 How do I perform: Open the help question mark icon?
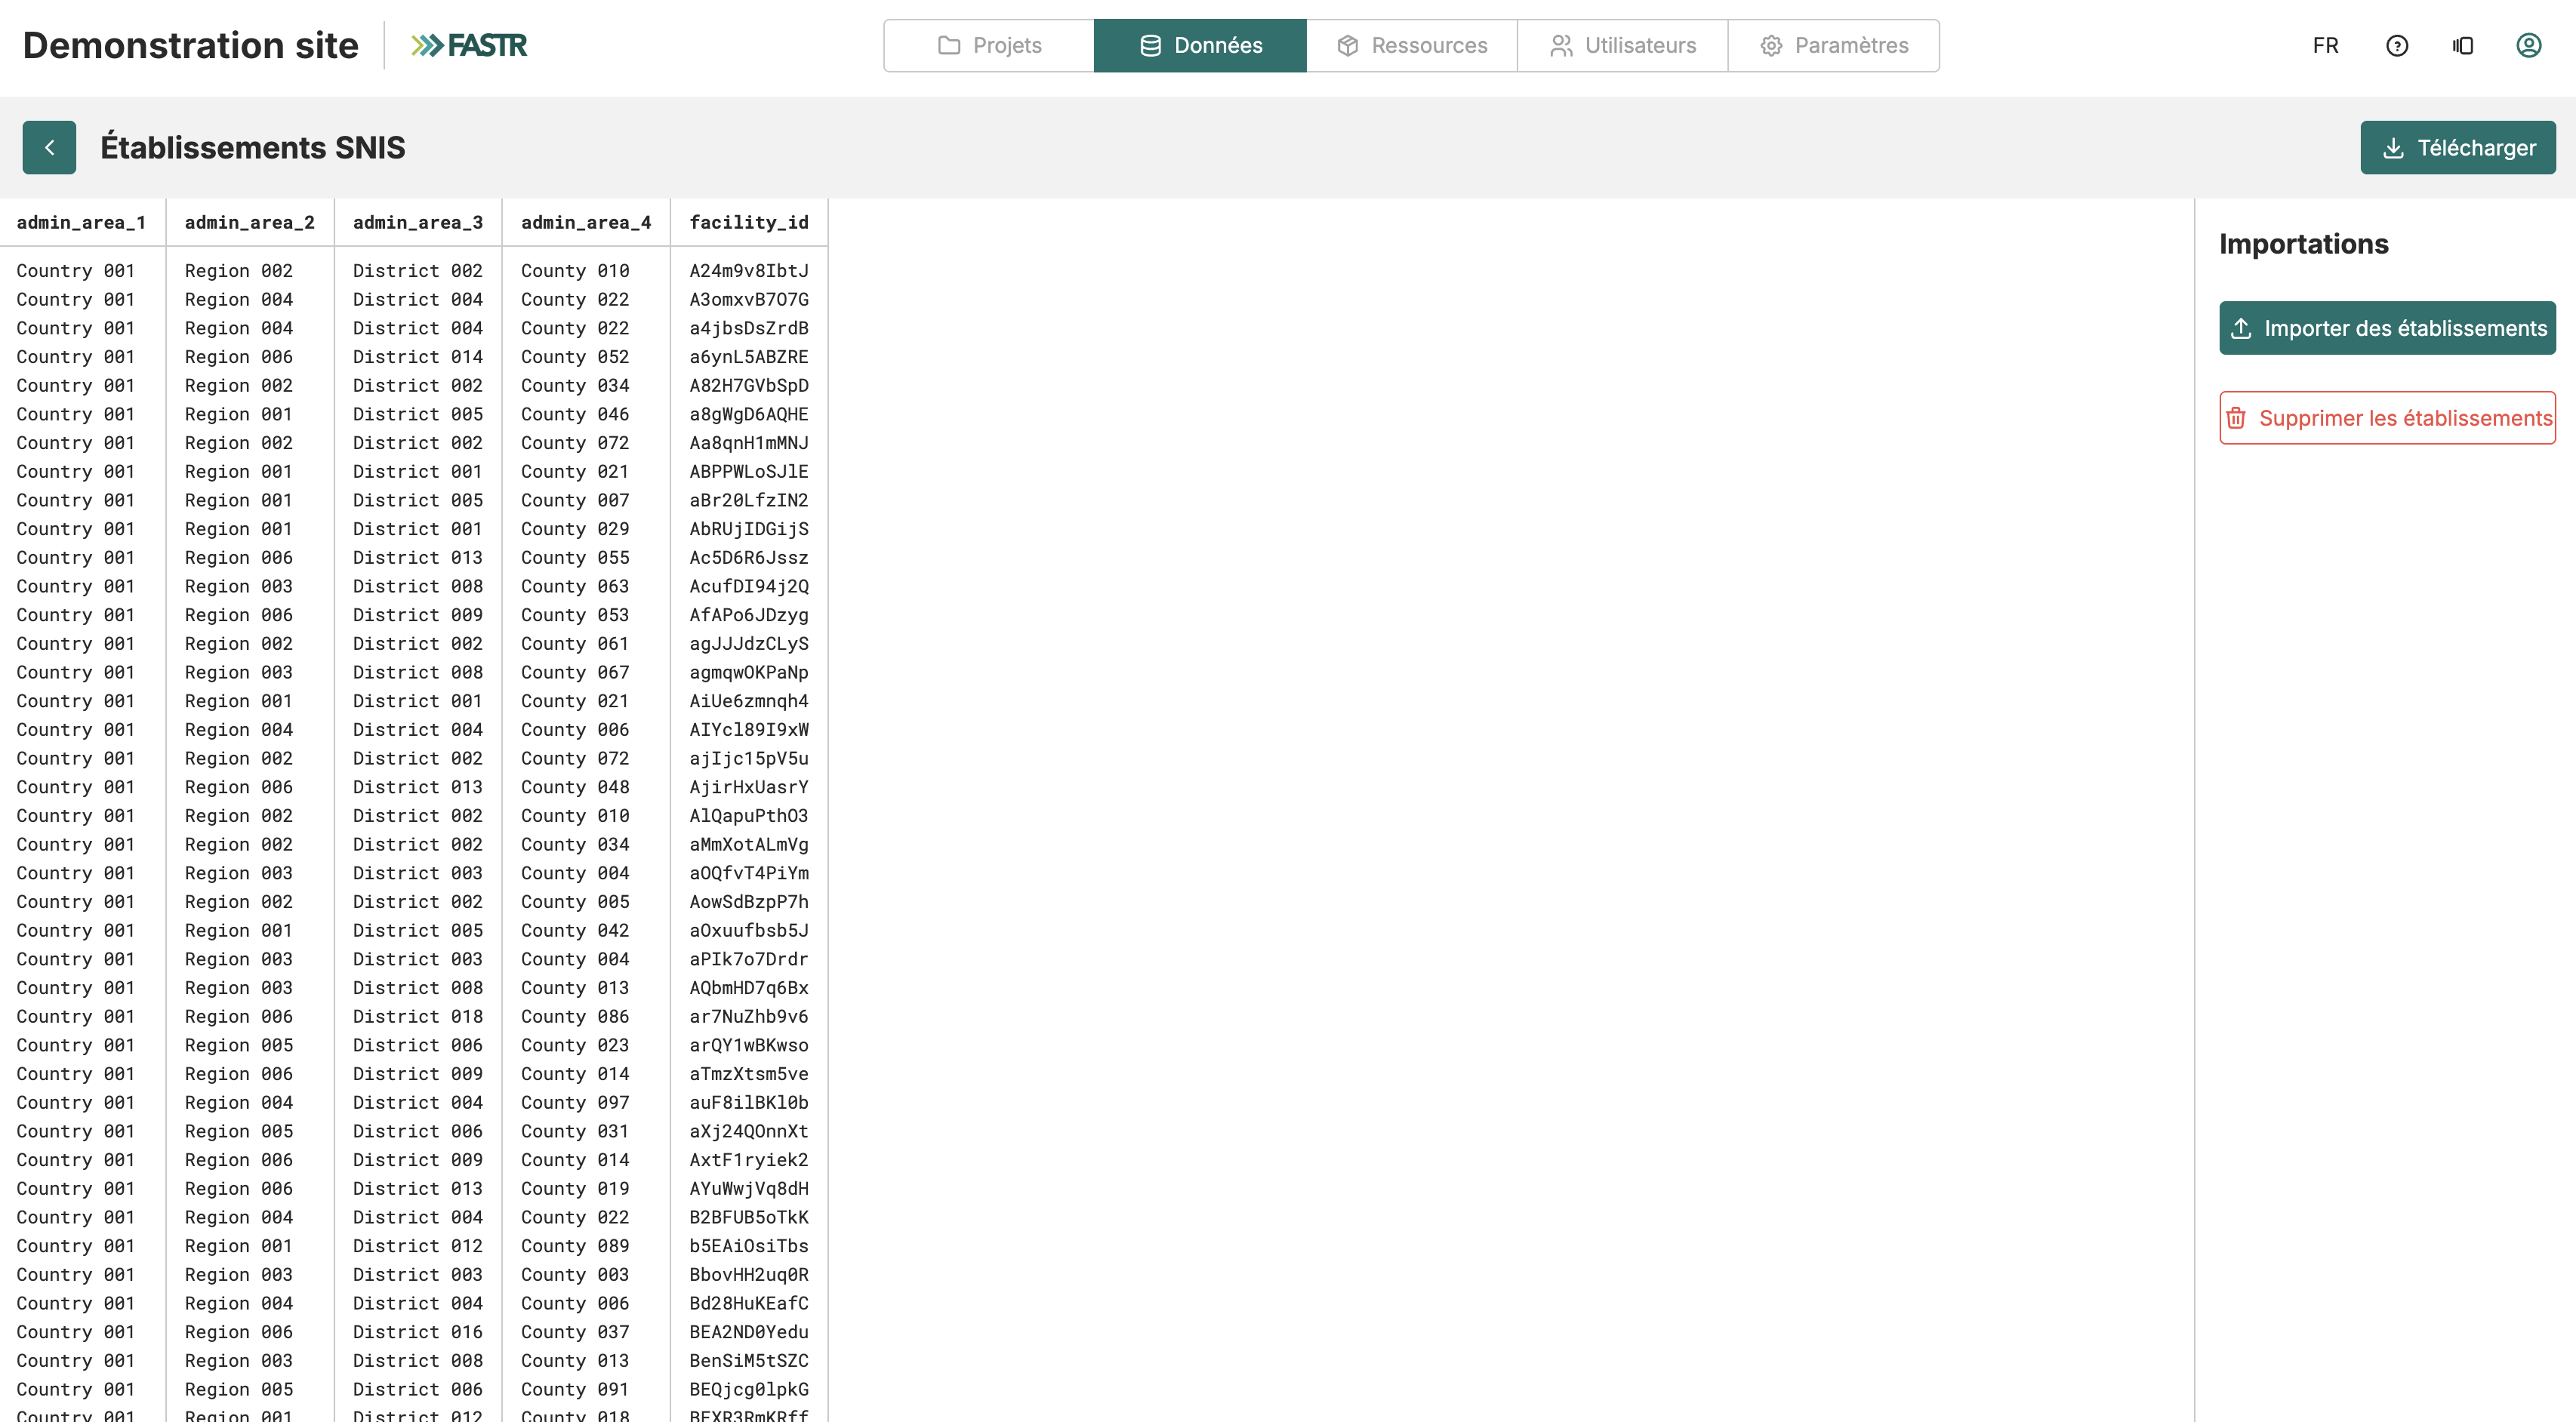pos(2397,46)
